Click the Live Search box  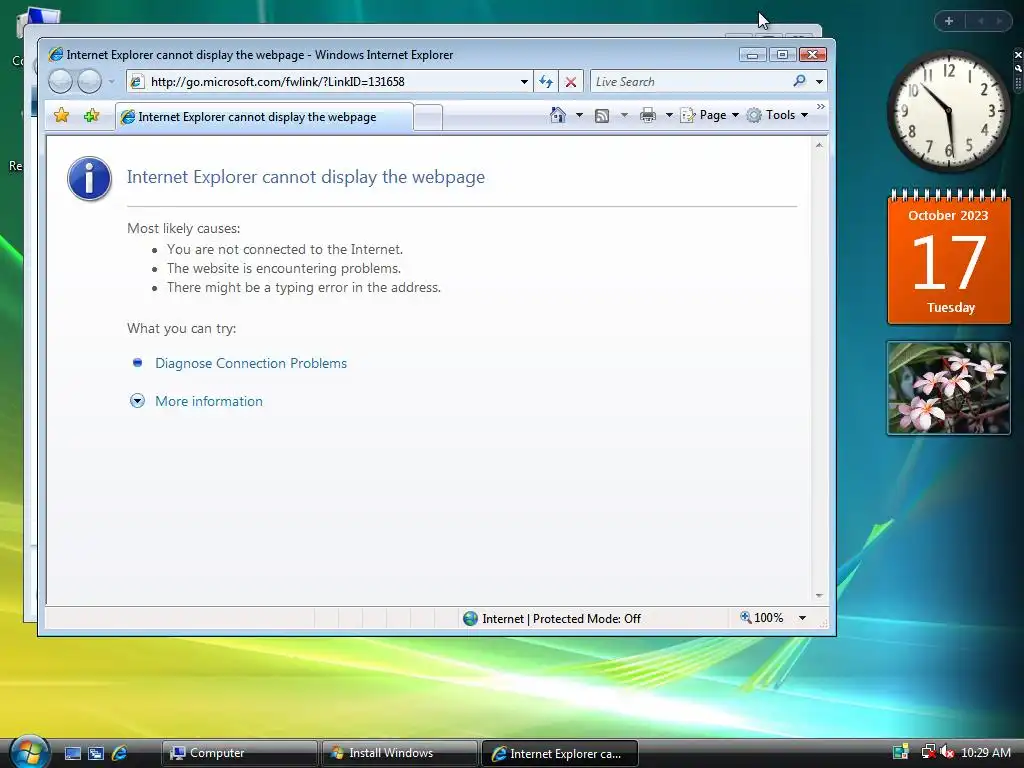(x=690, y=82)
